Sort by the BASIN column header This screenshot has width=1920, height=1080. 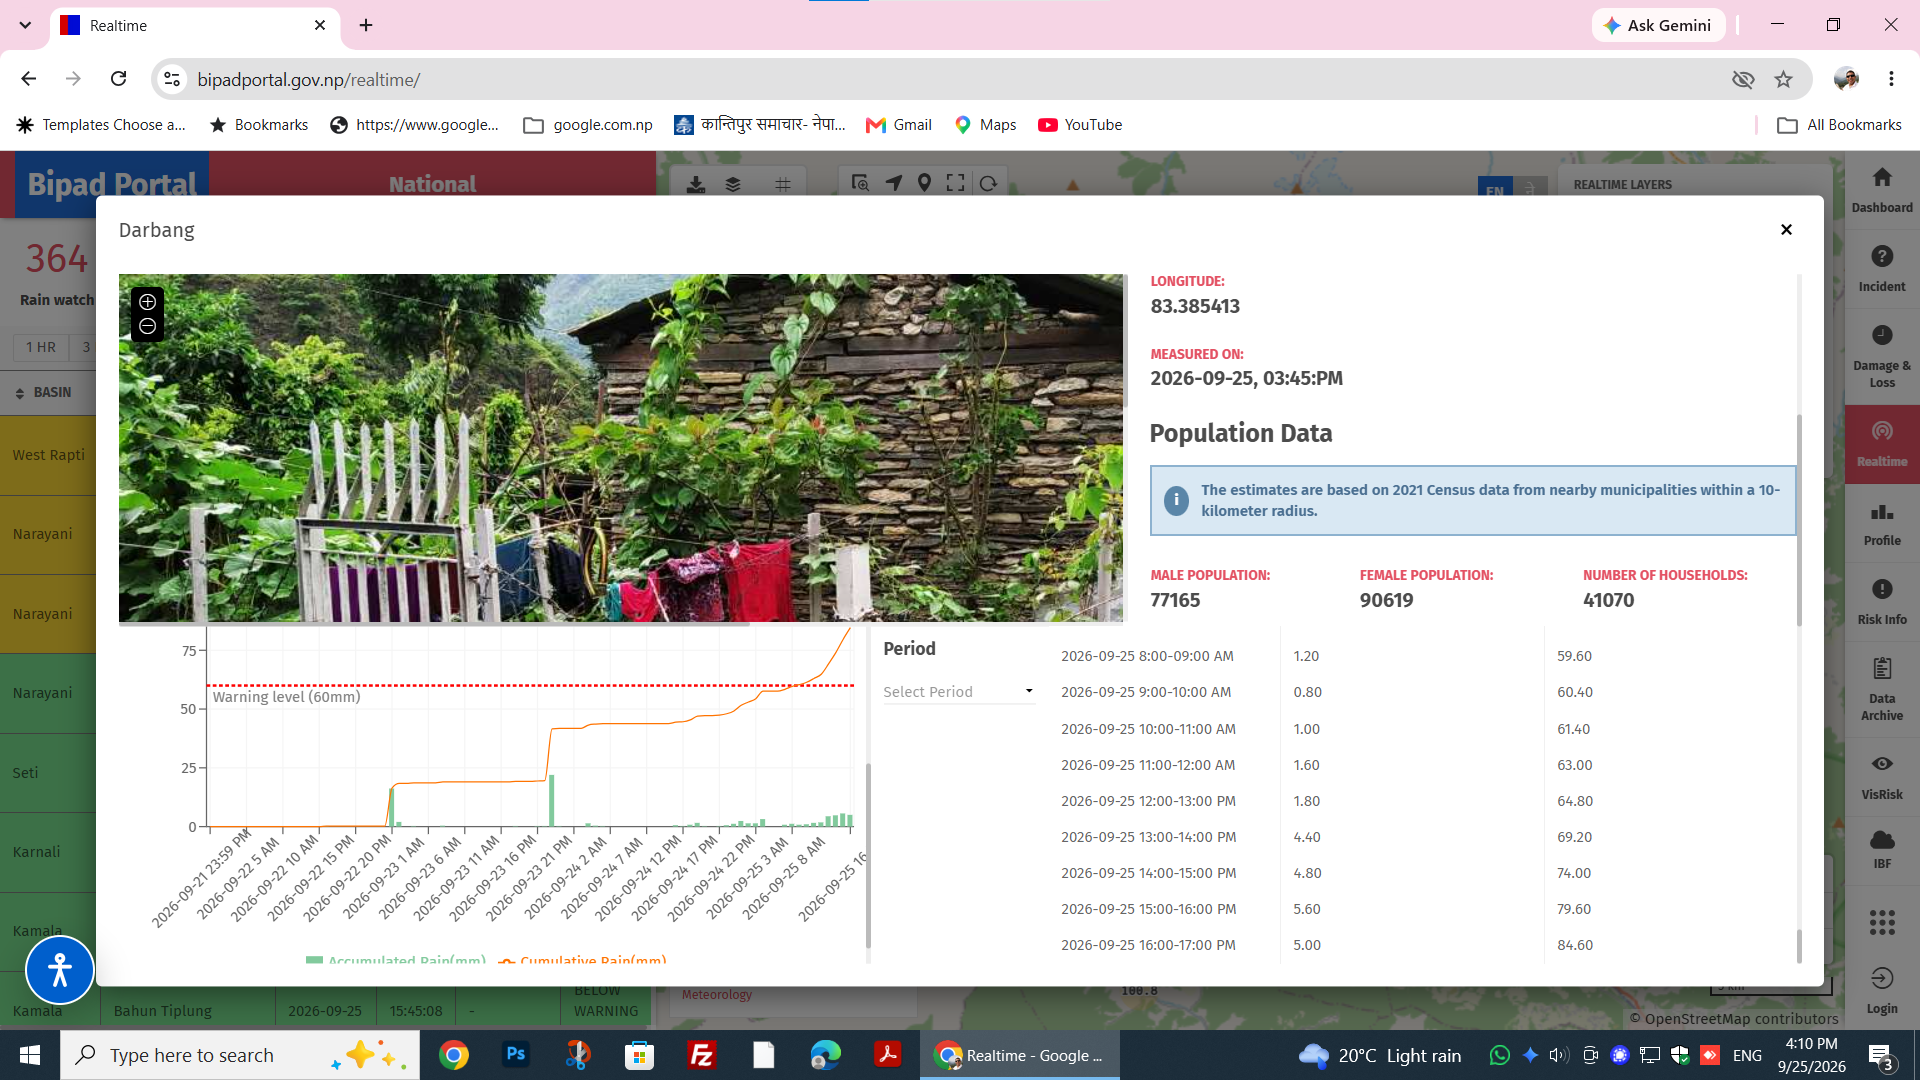[43, 392]
